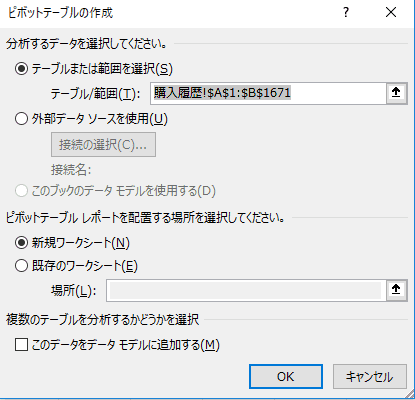Click the キャンセル button
This screenshot has width=415, height=400.
tap(370, 377)
